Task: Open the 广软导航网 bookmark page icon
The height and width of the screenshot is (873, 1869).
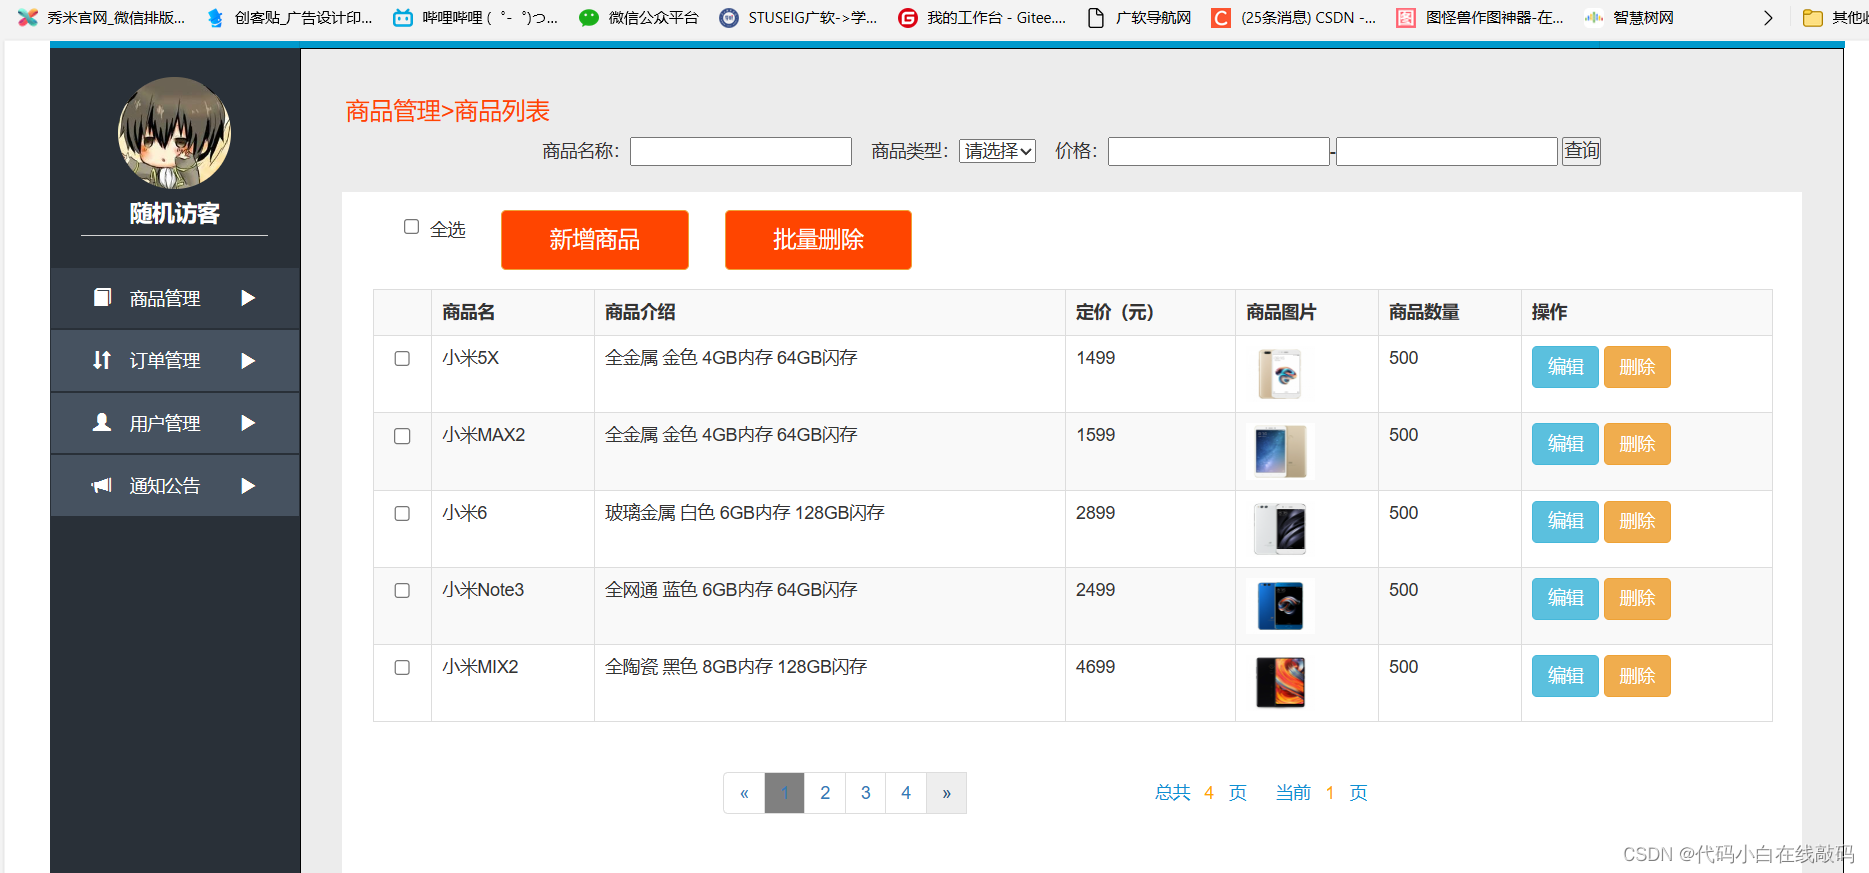Action: click(x=1096, y=17)
